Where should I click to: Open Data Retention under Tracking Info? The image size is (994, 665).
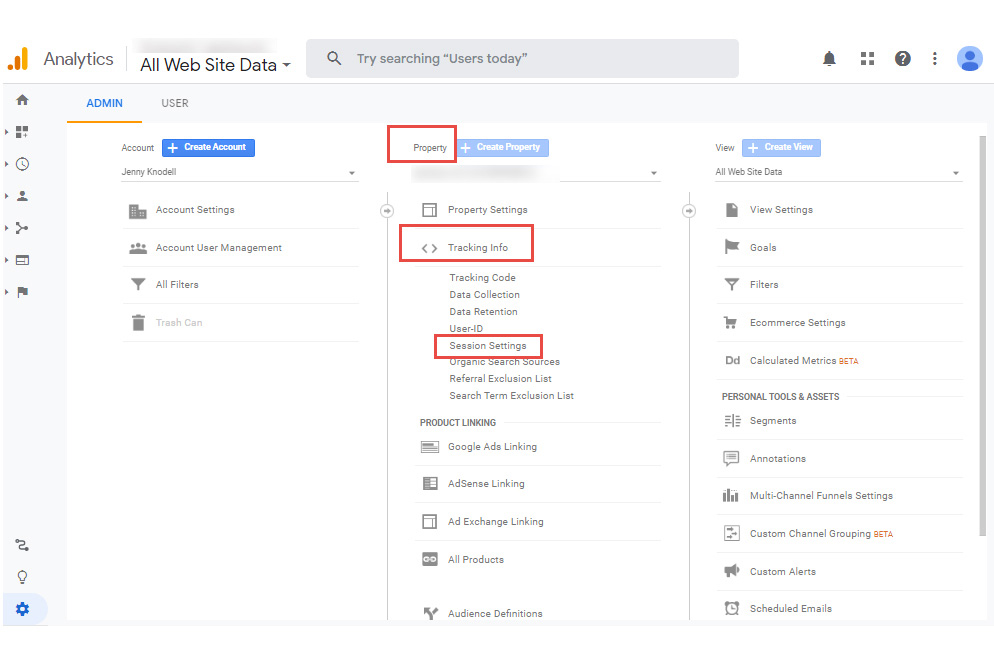483,312
